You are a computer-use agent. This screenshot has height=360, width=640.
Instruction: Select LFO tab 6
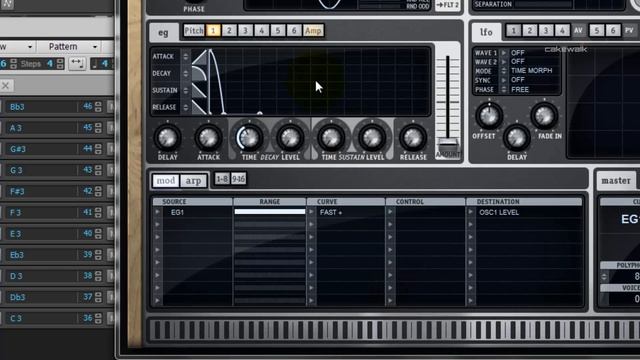click(x=613, y=31)
